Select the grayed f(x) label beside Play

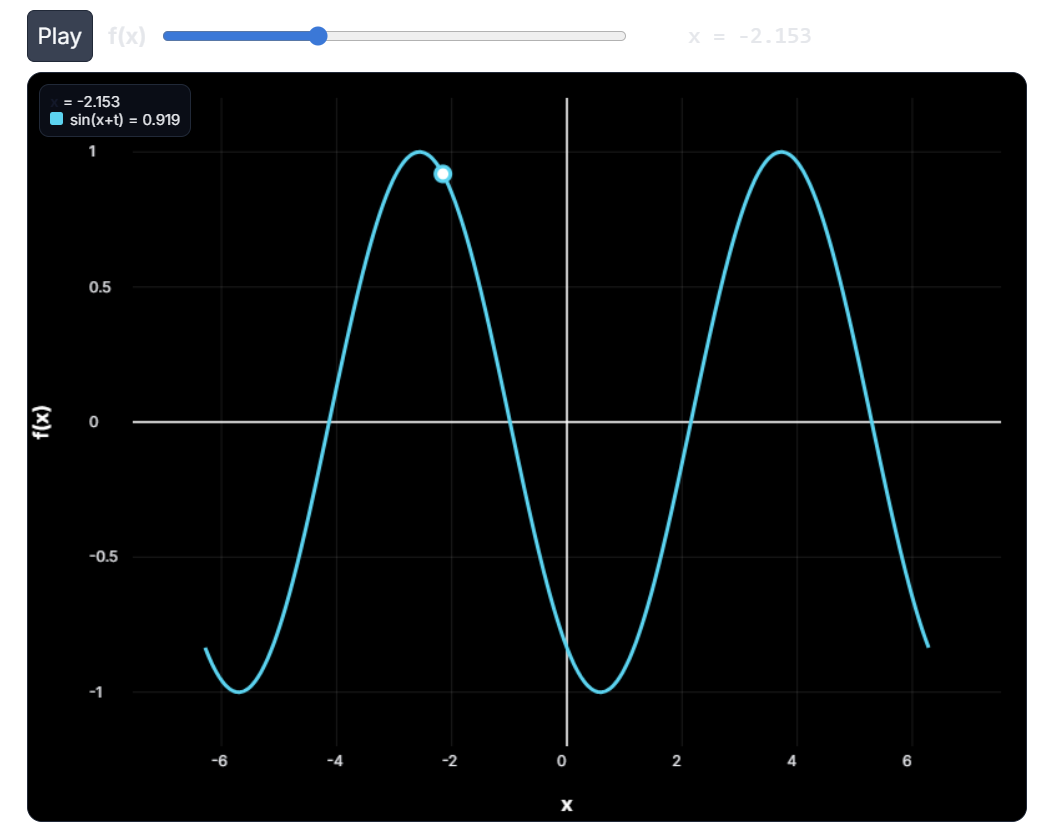coord(128,35)
